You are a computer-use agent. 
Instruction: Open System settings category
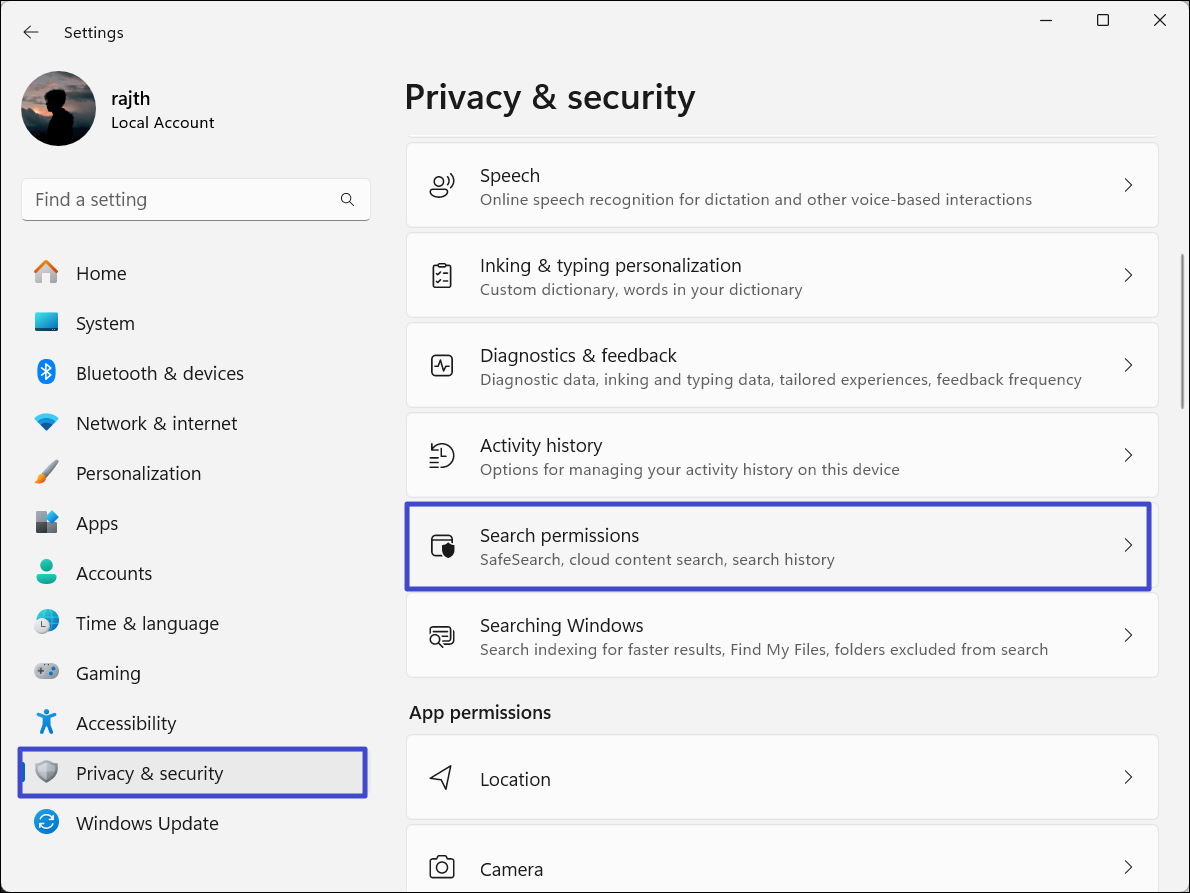point(105,323)
